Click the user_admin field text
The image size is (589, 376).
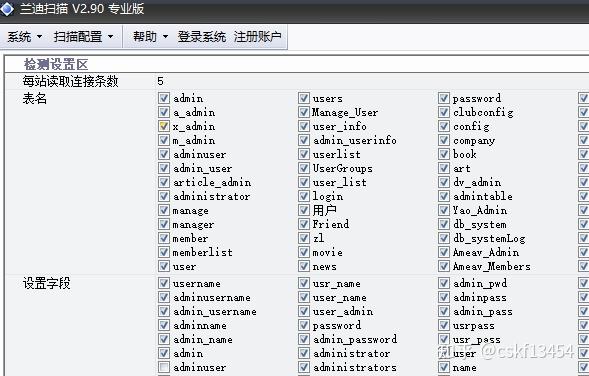tap(343, 311)
